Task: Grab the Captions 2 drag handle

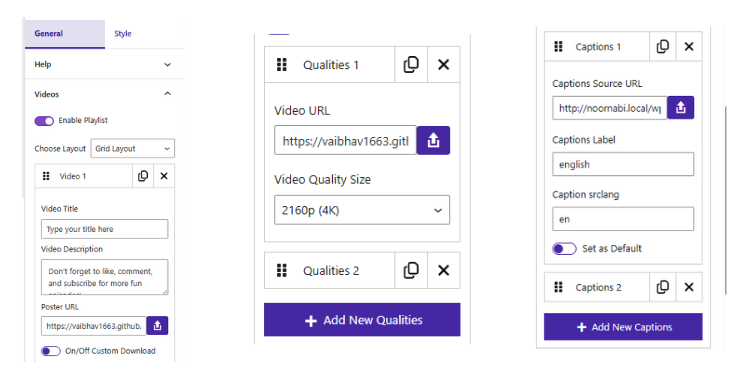Action: 558,287
